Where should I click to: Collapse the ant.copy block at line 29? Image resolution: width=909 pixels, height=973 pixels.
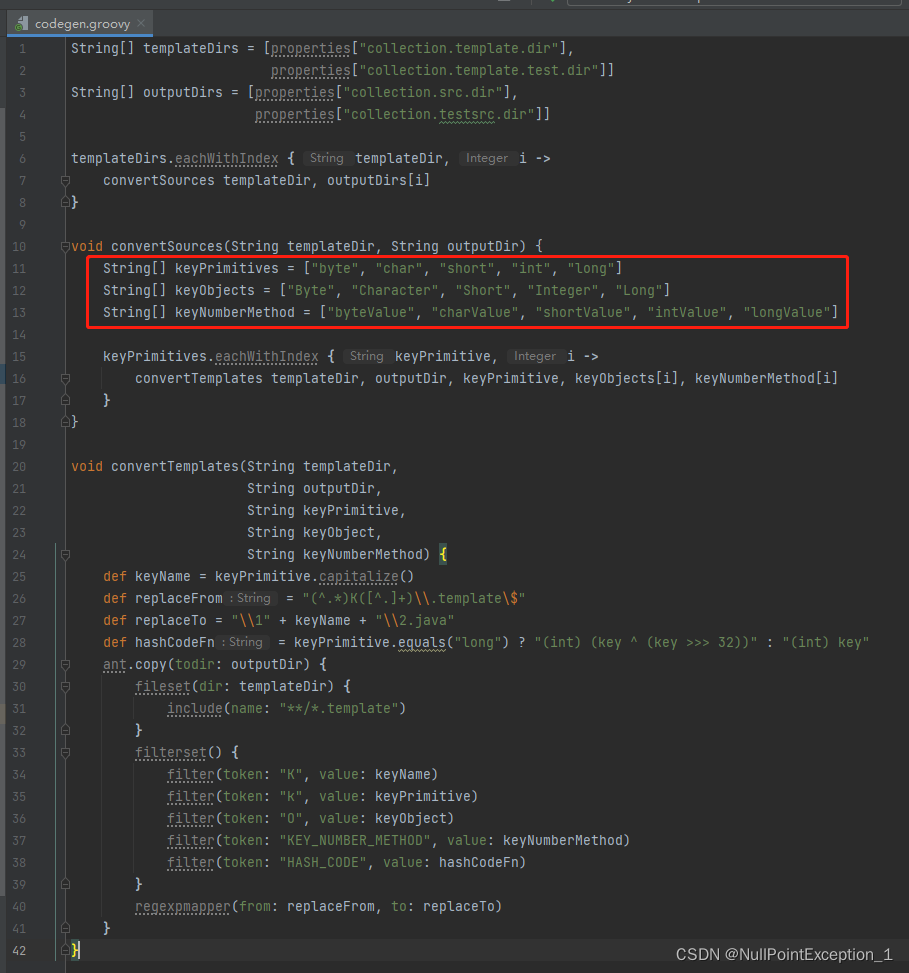point(65,665)
